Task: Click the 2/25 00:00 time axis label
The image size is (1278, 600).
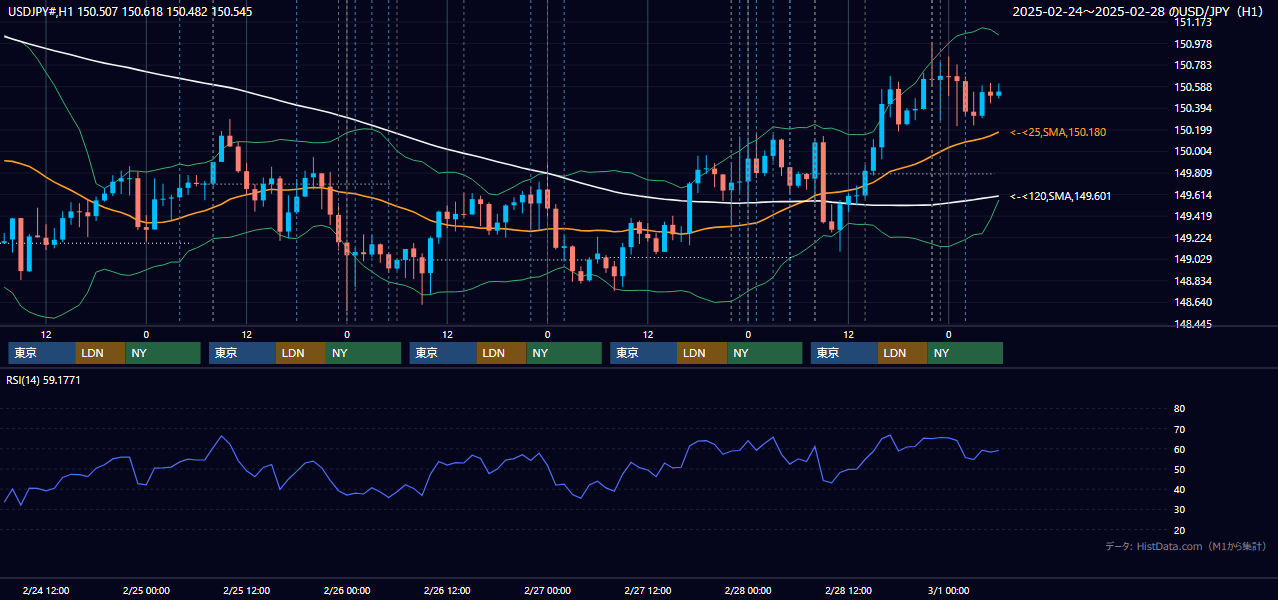Action: pyautogui.click(x=146, y=591)
